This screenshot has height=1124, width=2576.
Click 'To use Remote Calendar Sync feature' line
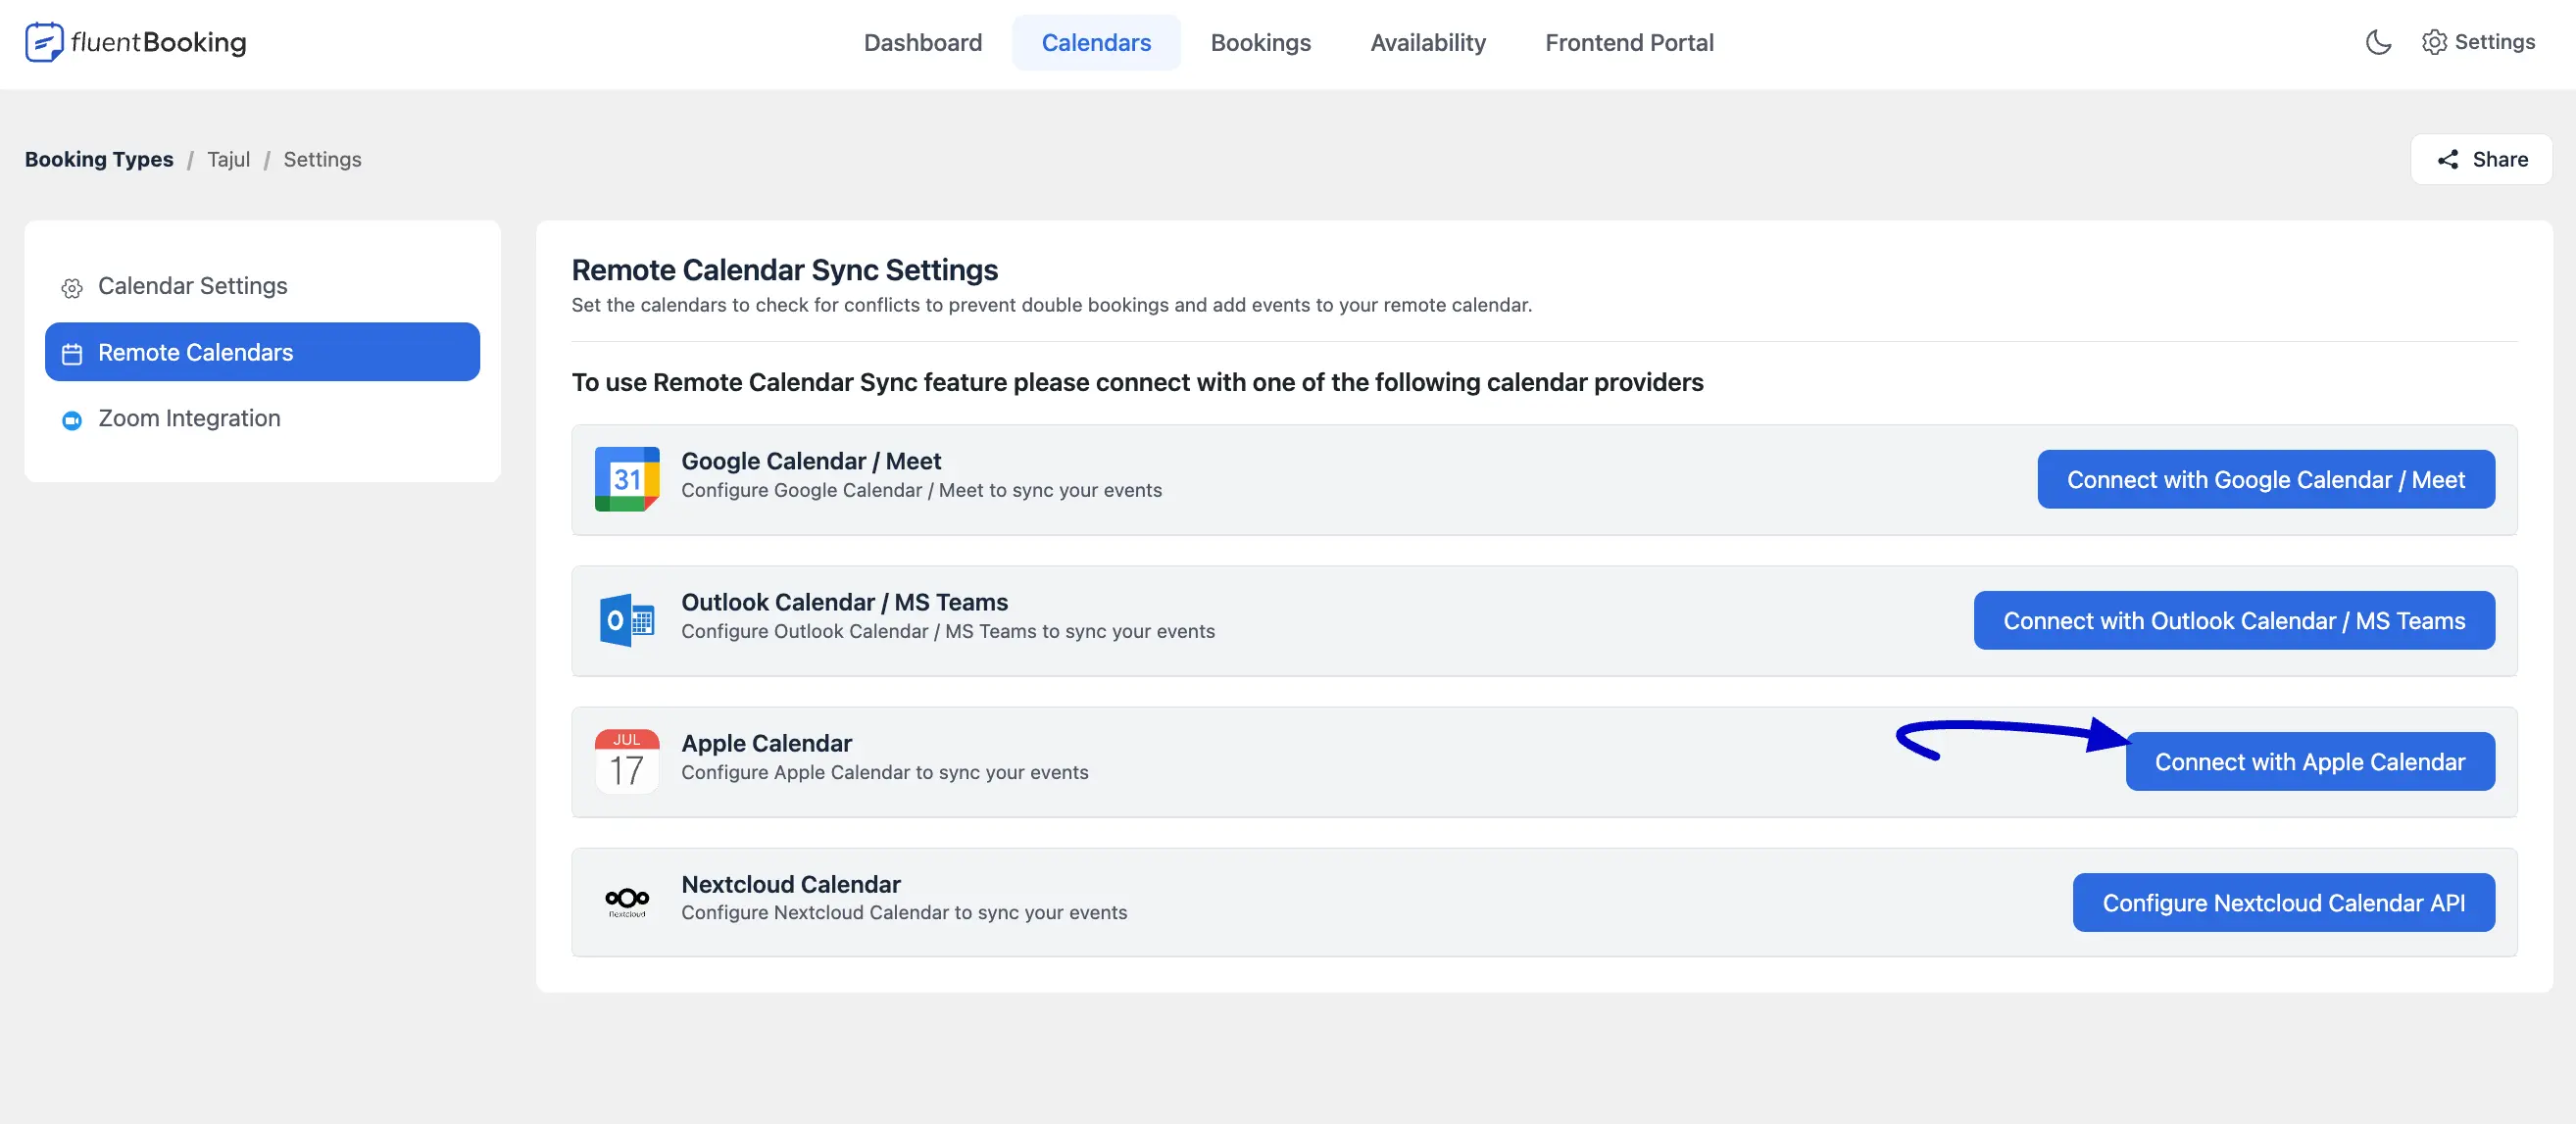tap(1137, 382)
